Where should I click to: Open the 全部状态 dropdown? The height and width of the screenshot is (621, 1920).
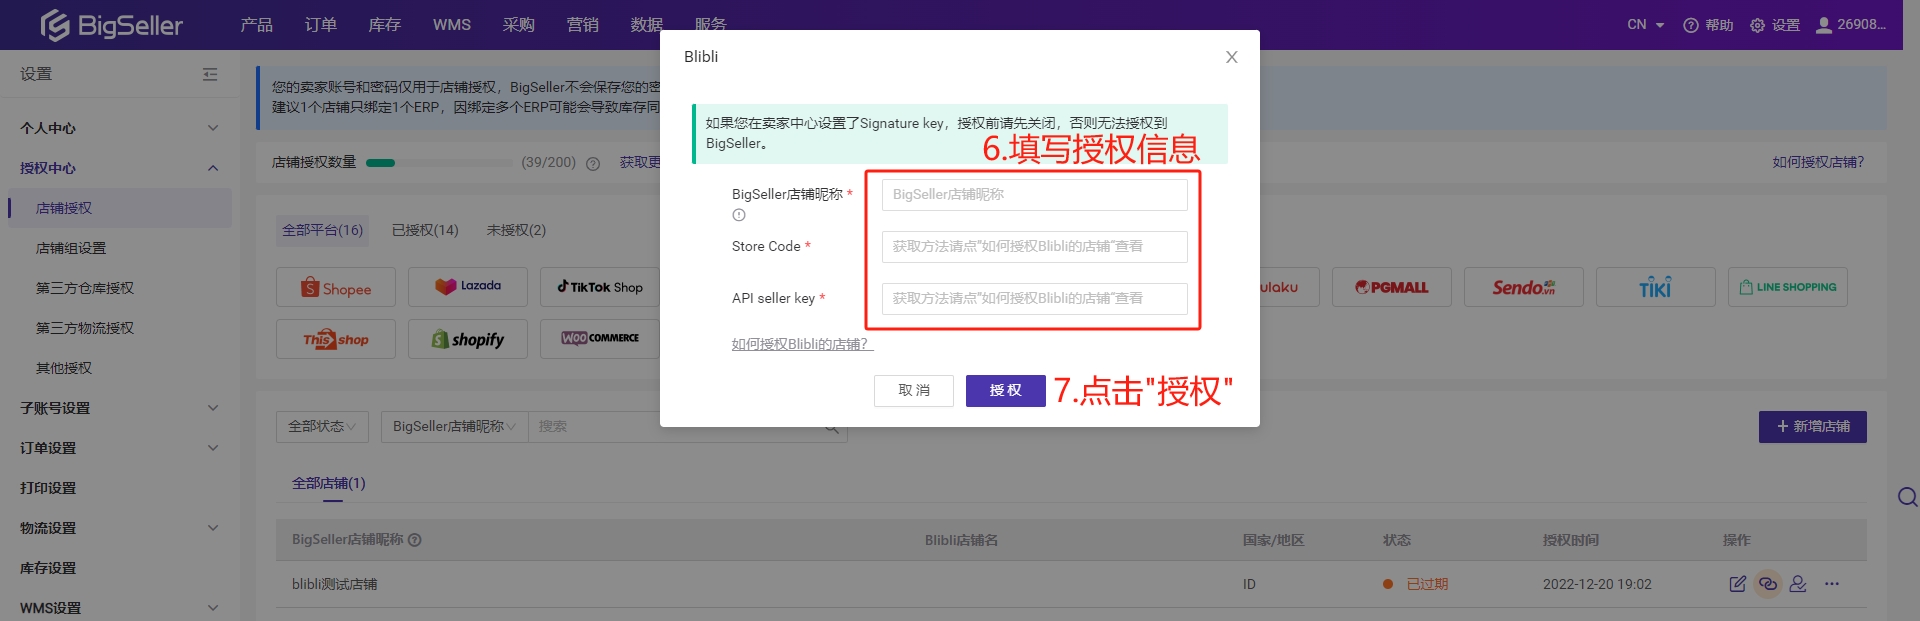coord(322,427)
